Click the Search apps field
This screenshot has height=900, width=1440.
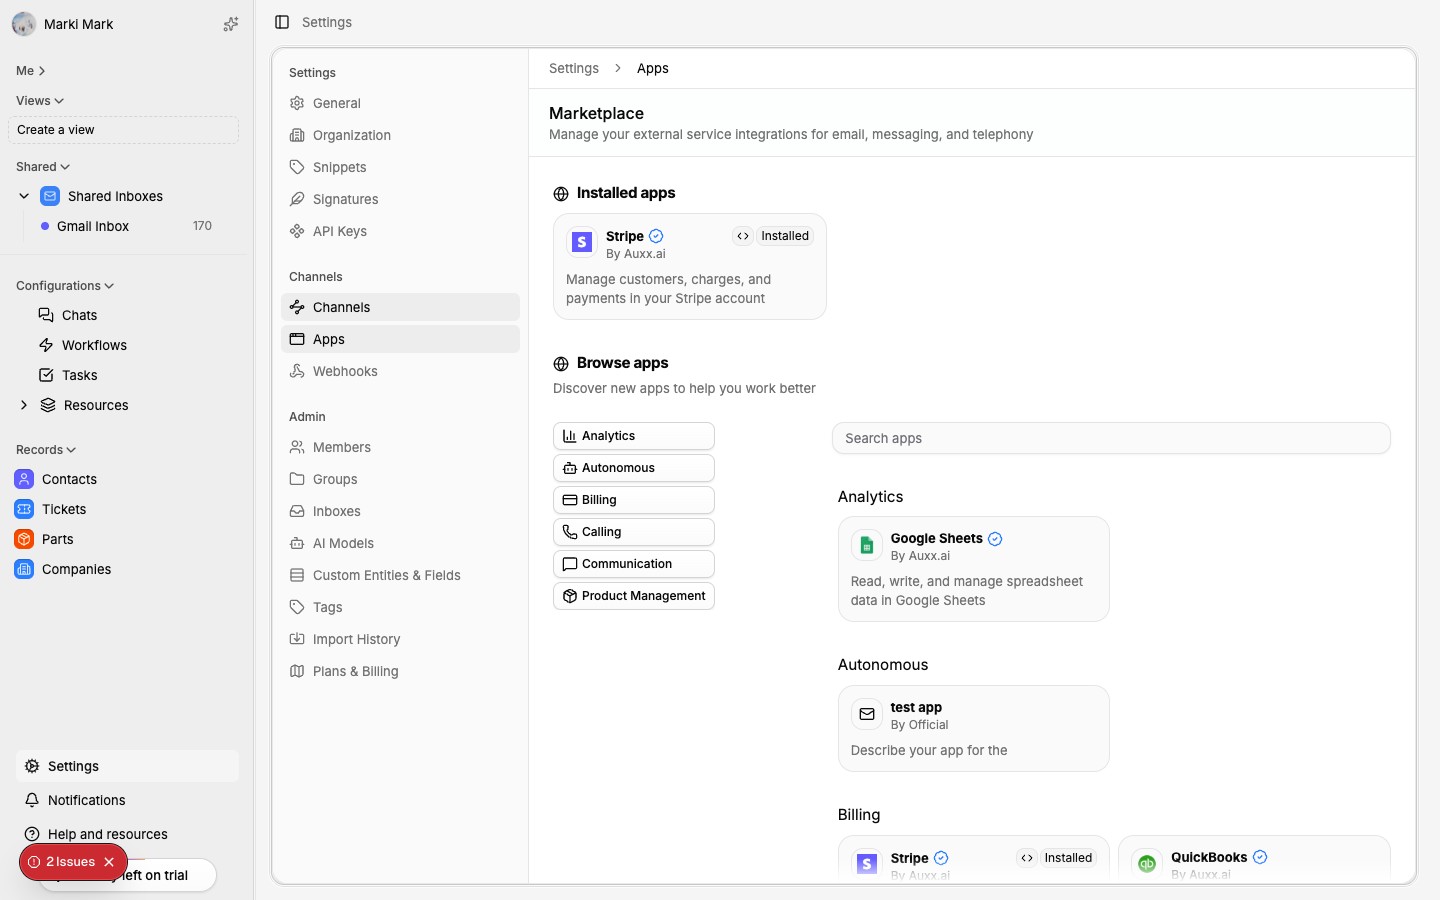pyautogui.click(x=1111, y=438)
